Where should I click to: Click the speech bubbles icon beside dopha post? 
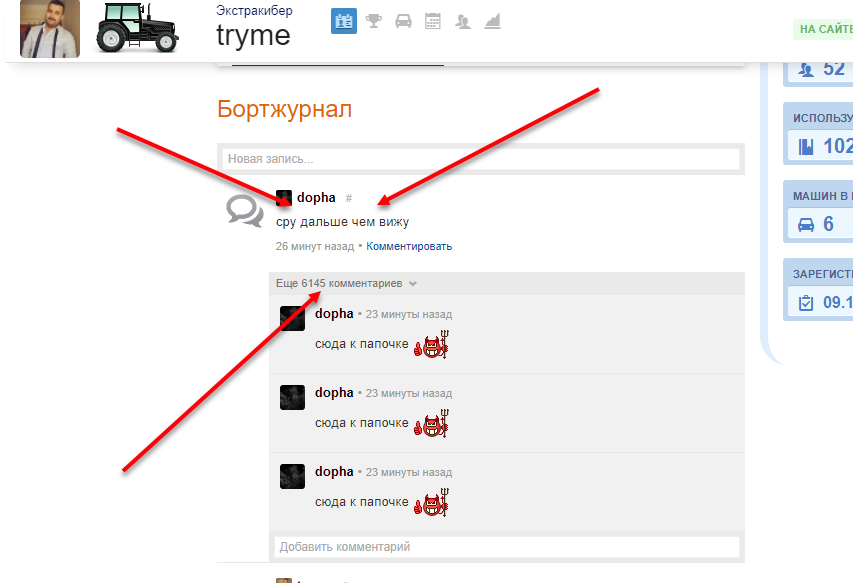pos(245,210)
